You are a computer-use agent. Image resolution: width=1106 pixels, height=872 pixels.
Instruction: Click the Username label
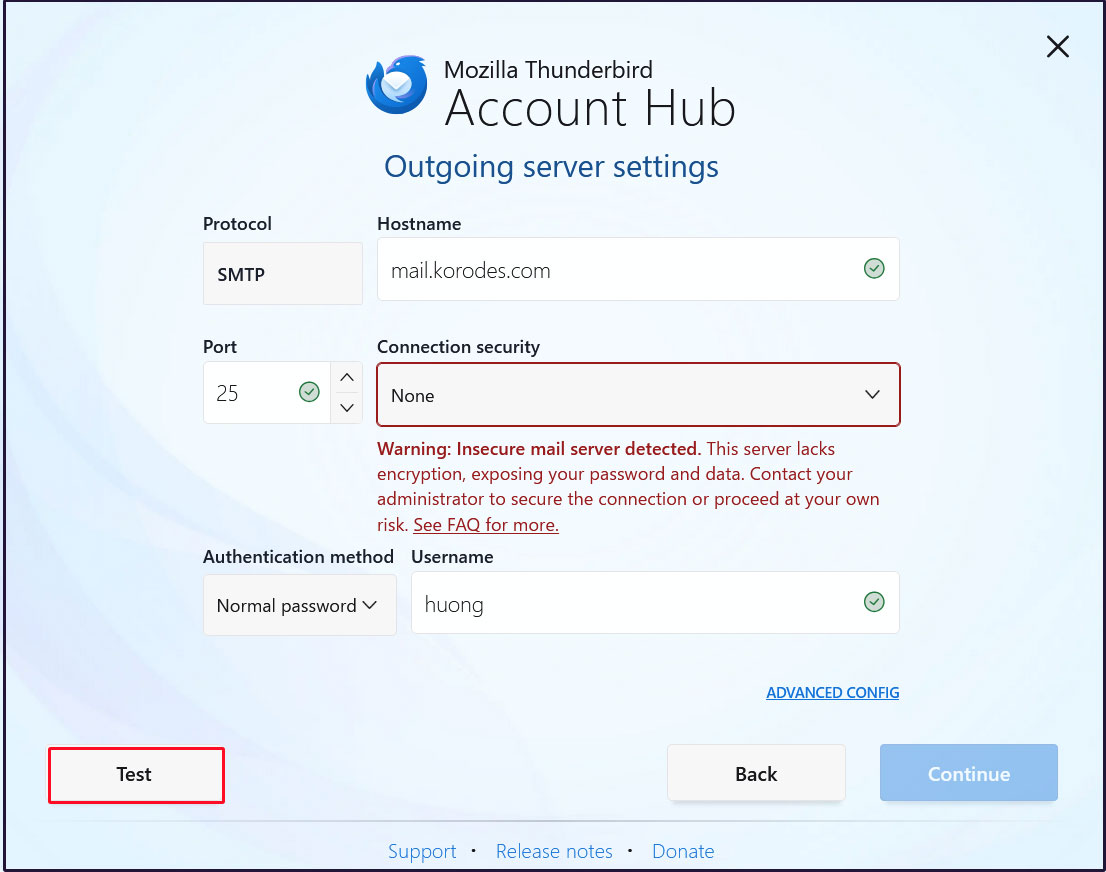[x=452, y=557]
